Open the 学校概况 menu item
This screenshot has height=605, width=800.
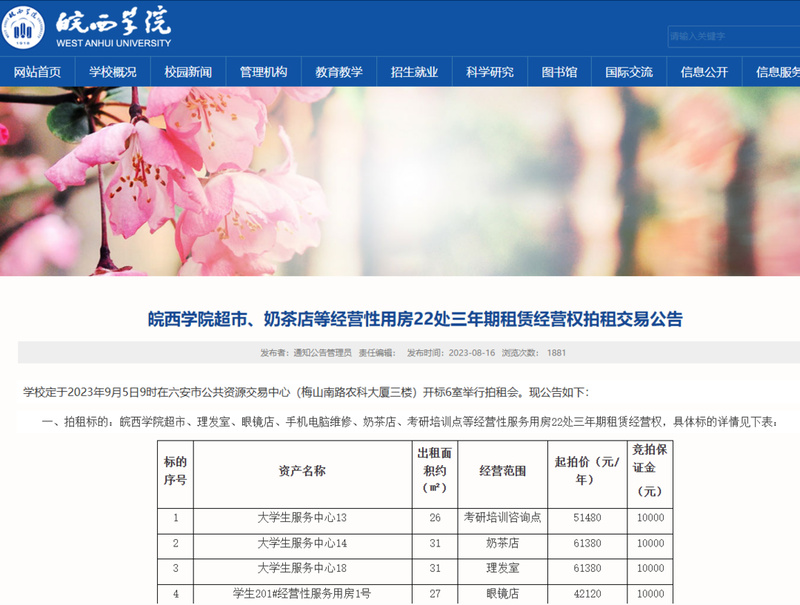[113, 72]
